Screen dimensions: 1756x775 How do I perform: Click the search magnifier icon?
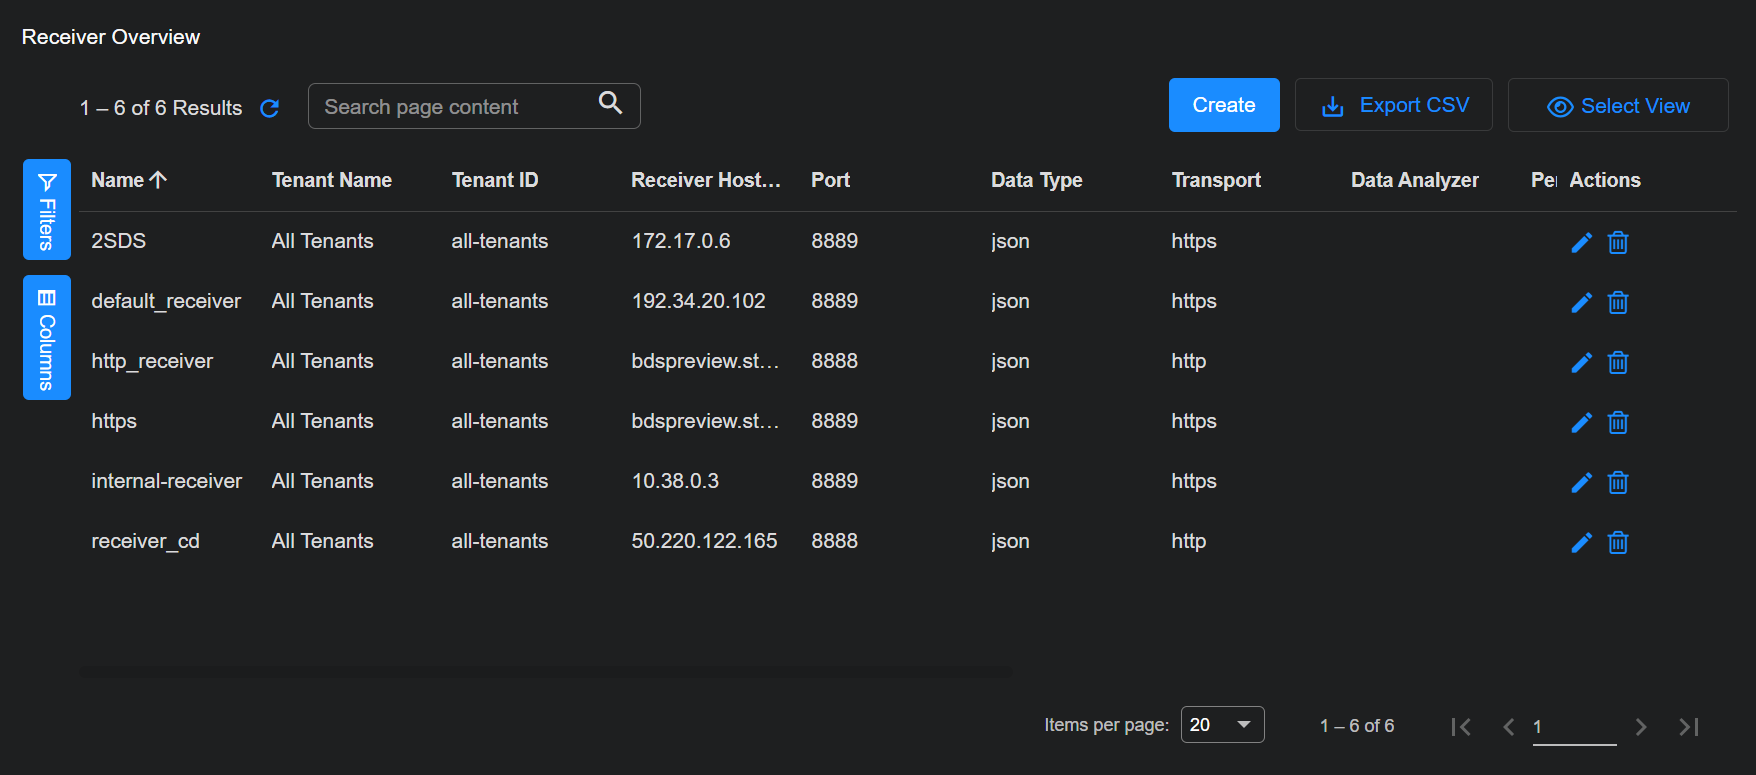(x=610, y=103)
